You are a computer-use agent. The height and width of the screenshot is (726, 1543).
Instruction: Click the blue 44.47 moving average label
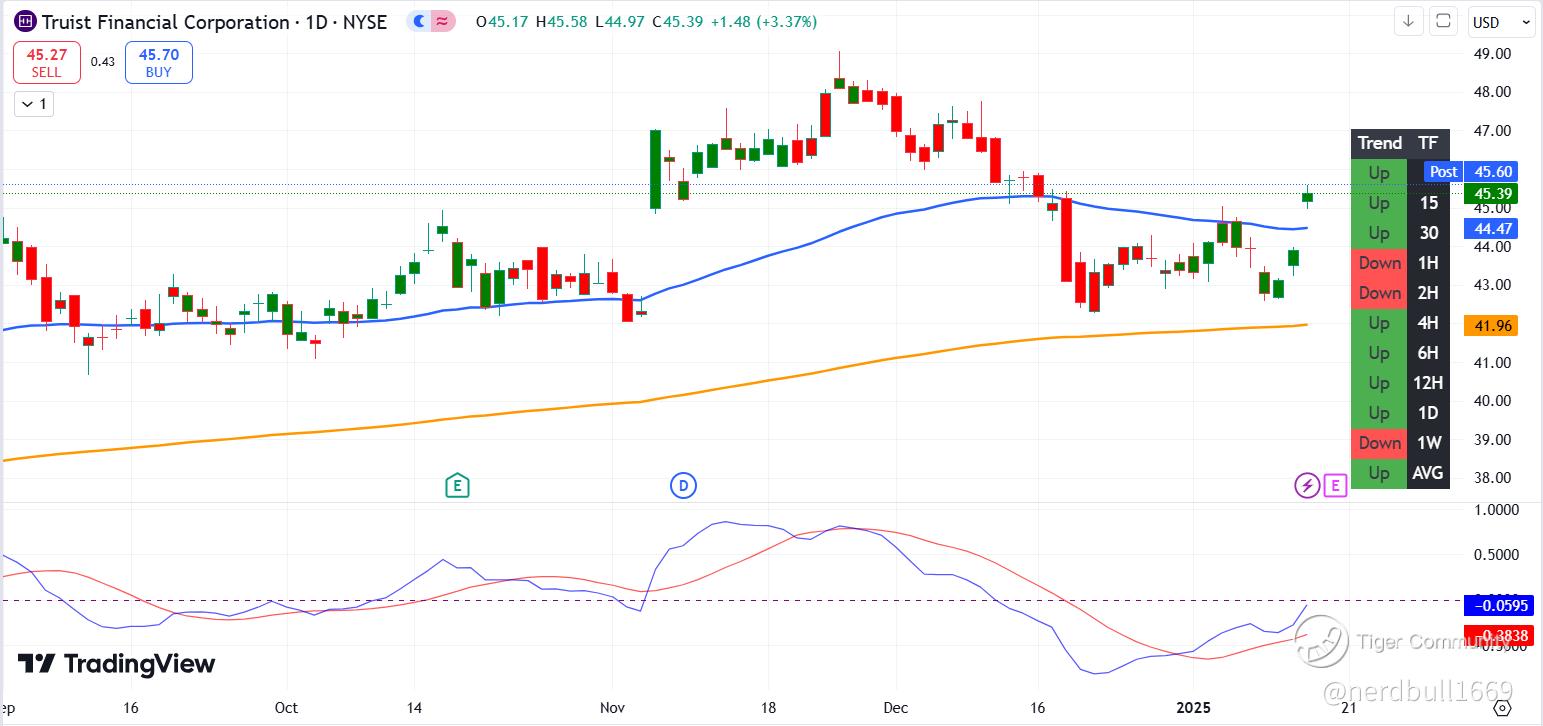click(1490, 229)
